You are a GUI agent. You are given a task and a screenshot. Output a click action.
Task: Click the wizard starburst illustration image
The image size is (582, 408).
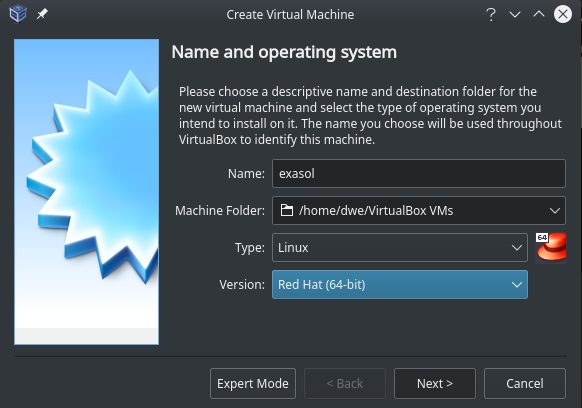tap(86, 192)
